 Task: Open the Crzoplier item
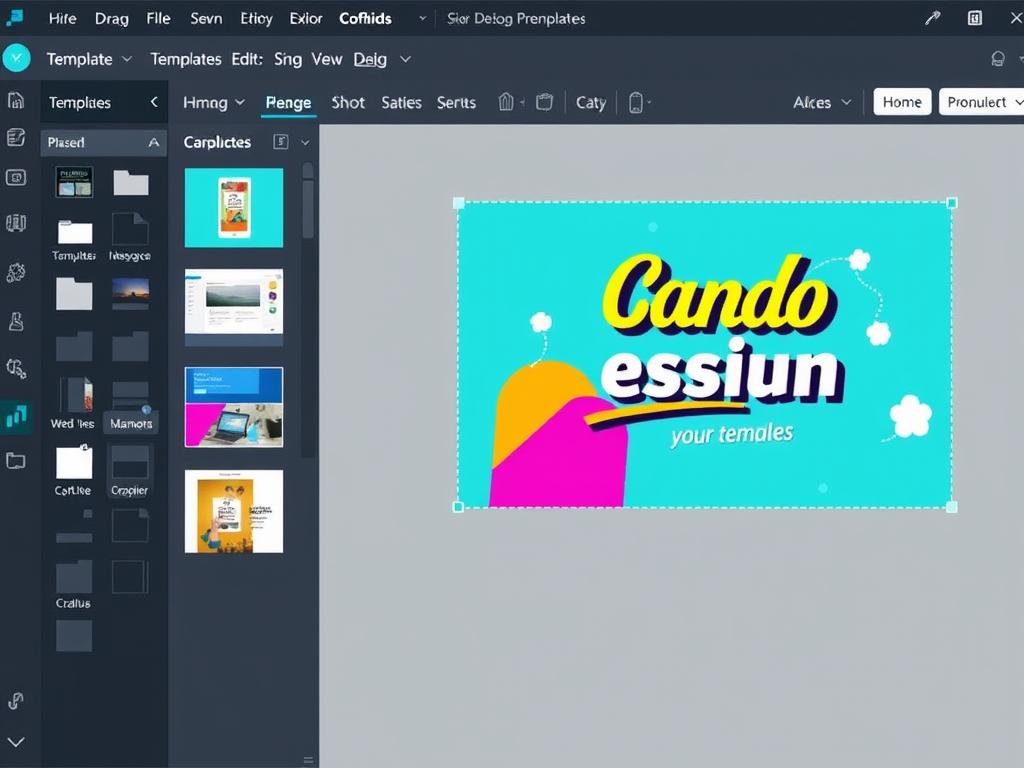[x=129, y=471]
